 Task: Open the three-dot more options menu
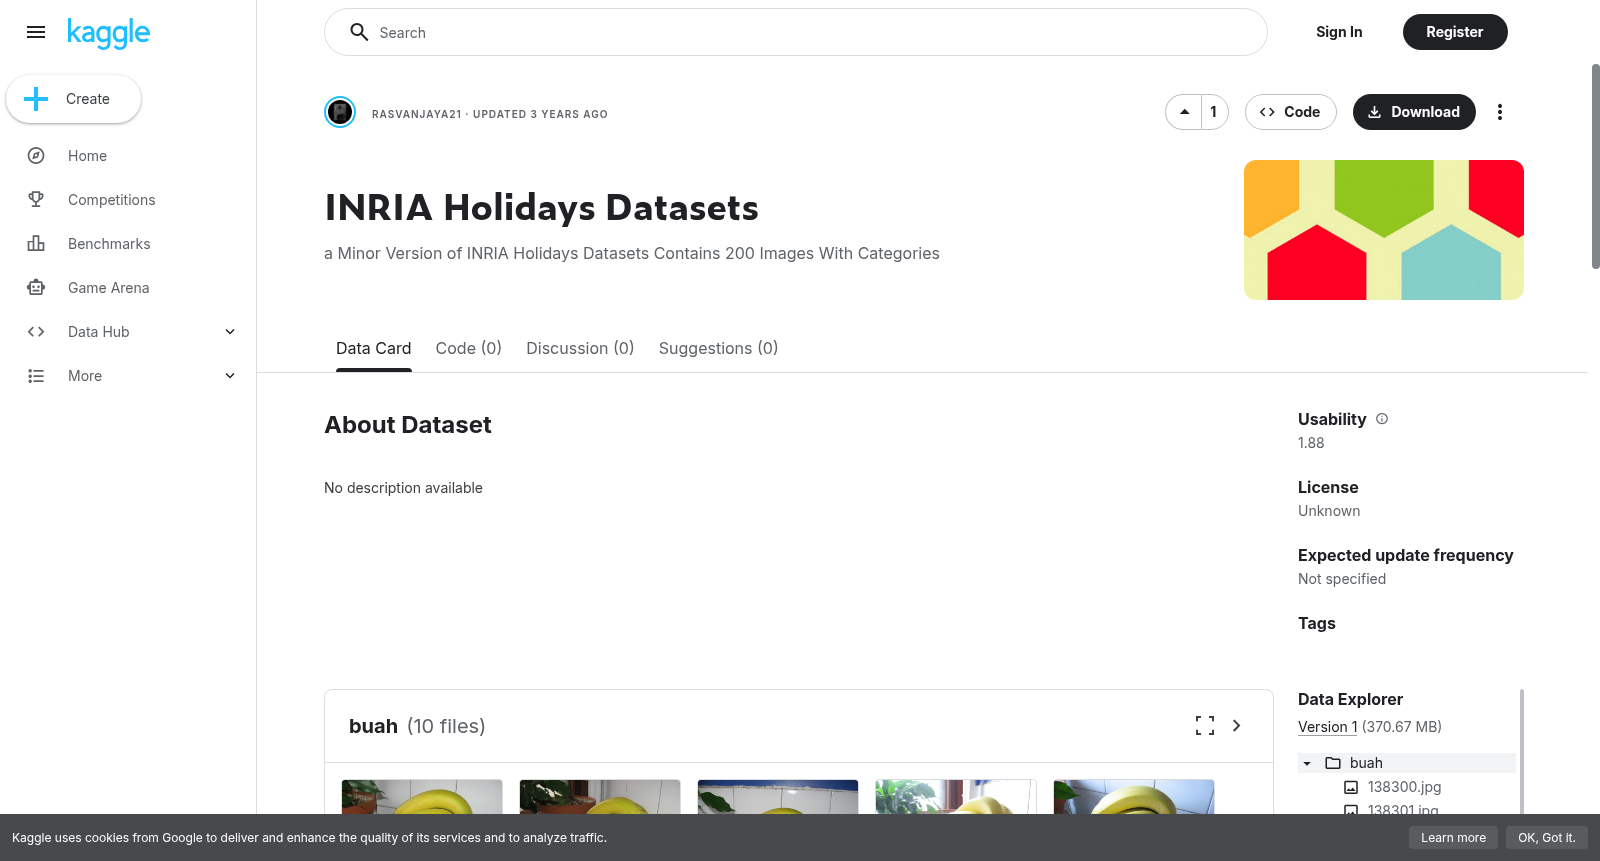[x=1499, y=112]
